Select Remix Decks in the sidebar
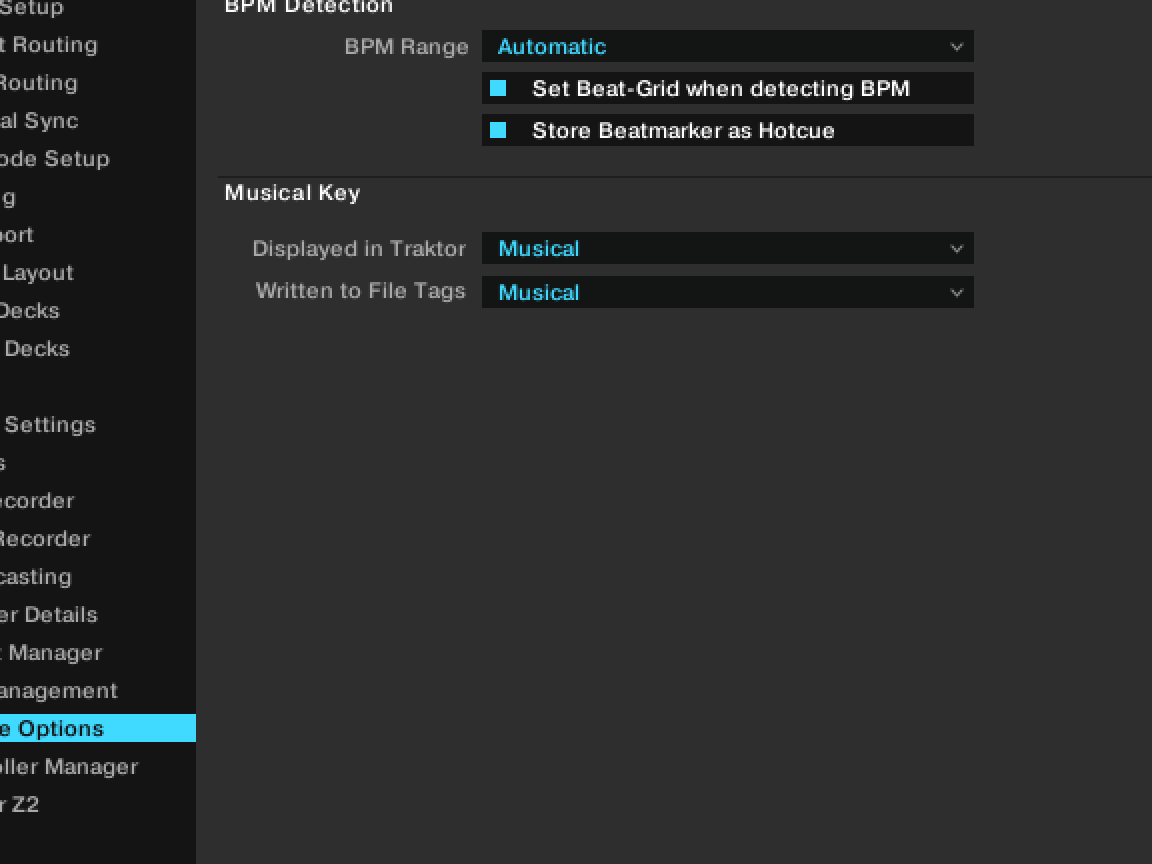Screen dimensions: 1152x864 [x=36, y=349]
